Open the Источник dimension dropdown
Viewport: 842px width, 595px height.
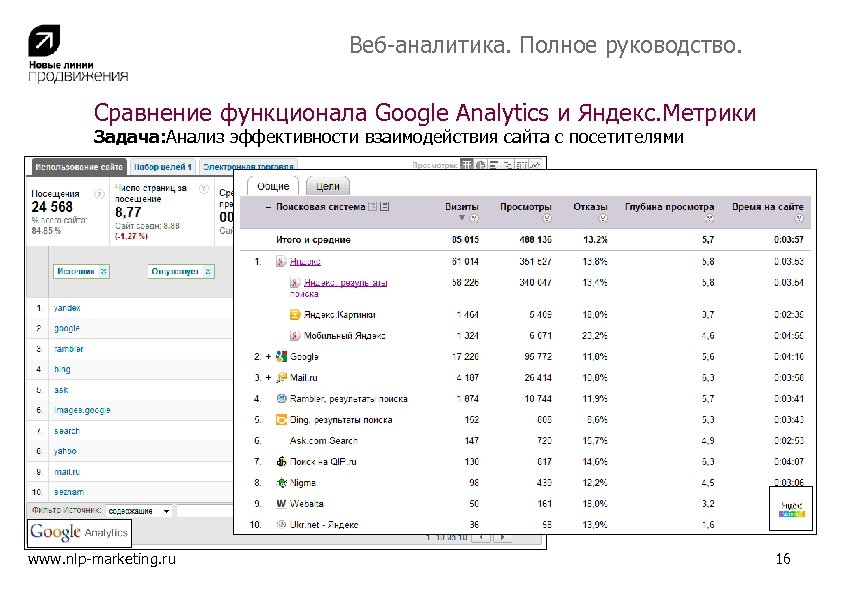pyautogui.click(x=81, y=271)
